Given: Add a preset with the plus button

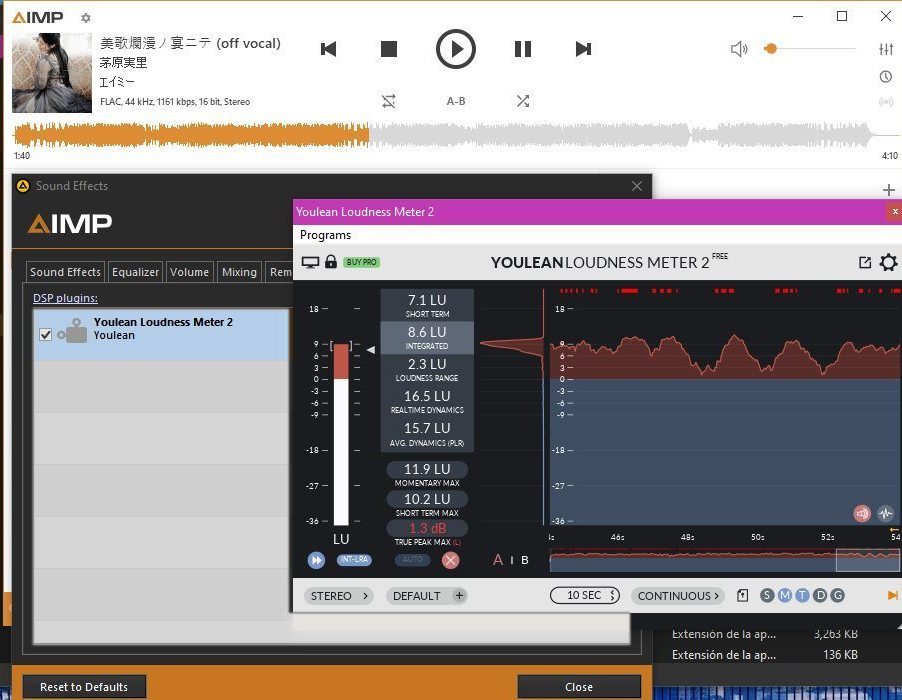Looking at the screenshot, I should pos(459,596).
